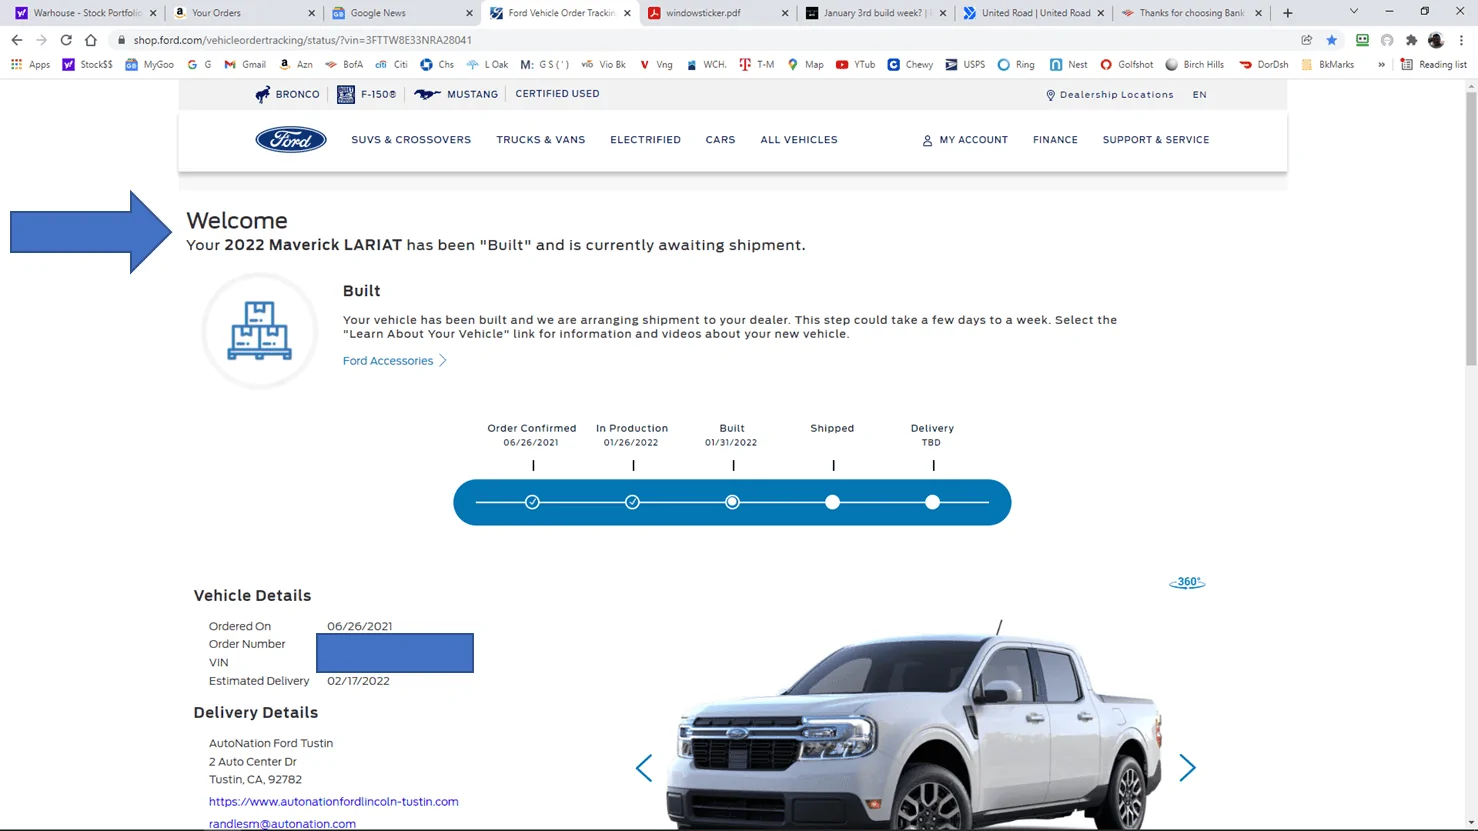This screenshot has height=831, width=1478.
Task: Open Dealership Locations
Action: (x=1110, y=95)
